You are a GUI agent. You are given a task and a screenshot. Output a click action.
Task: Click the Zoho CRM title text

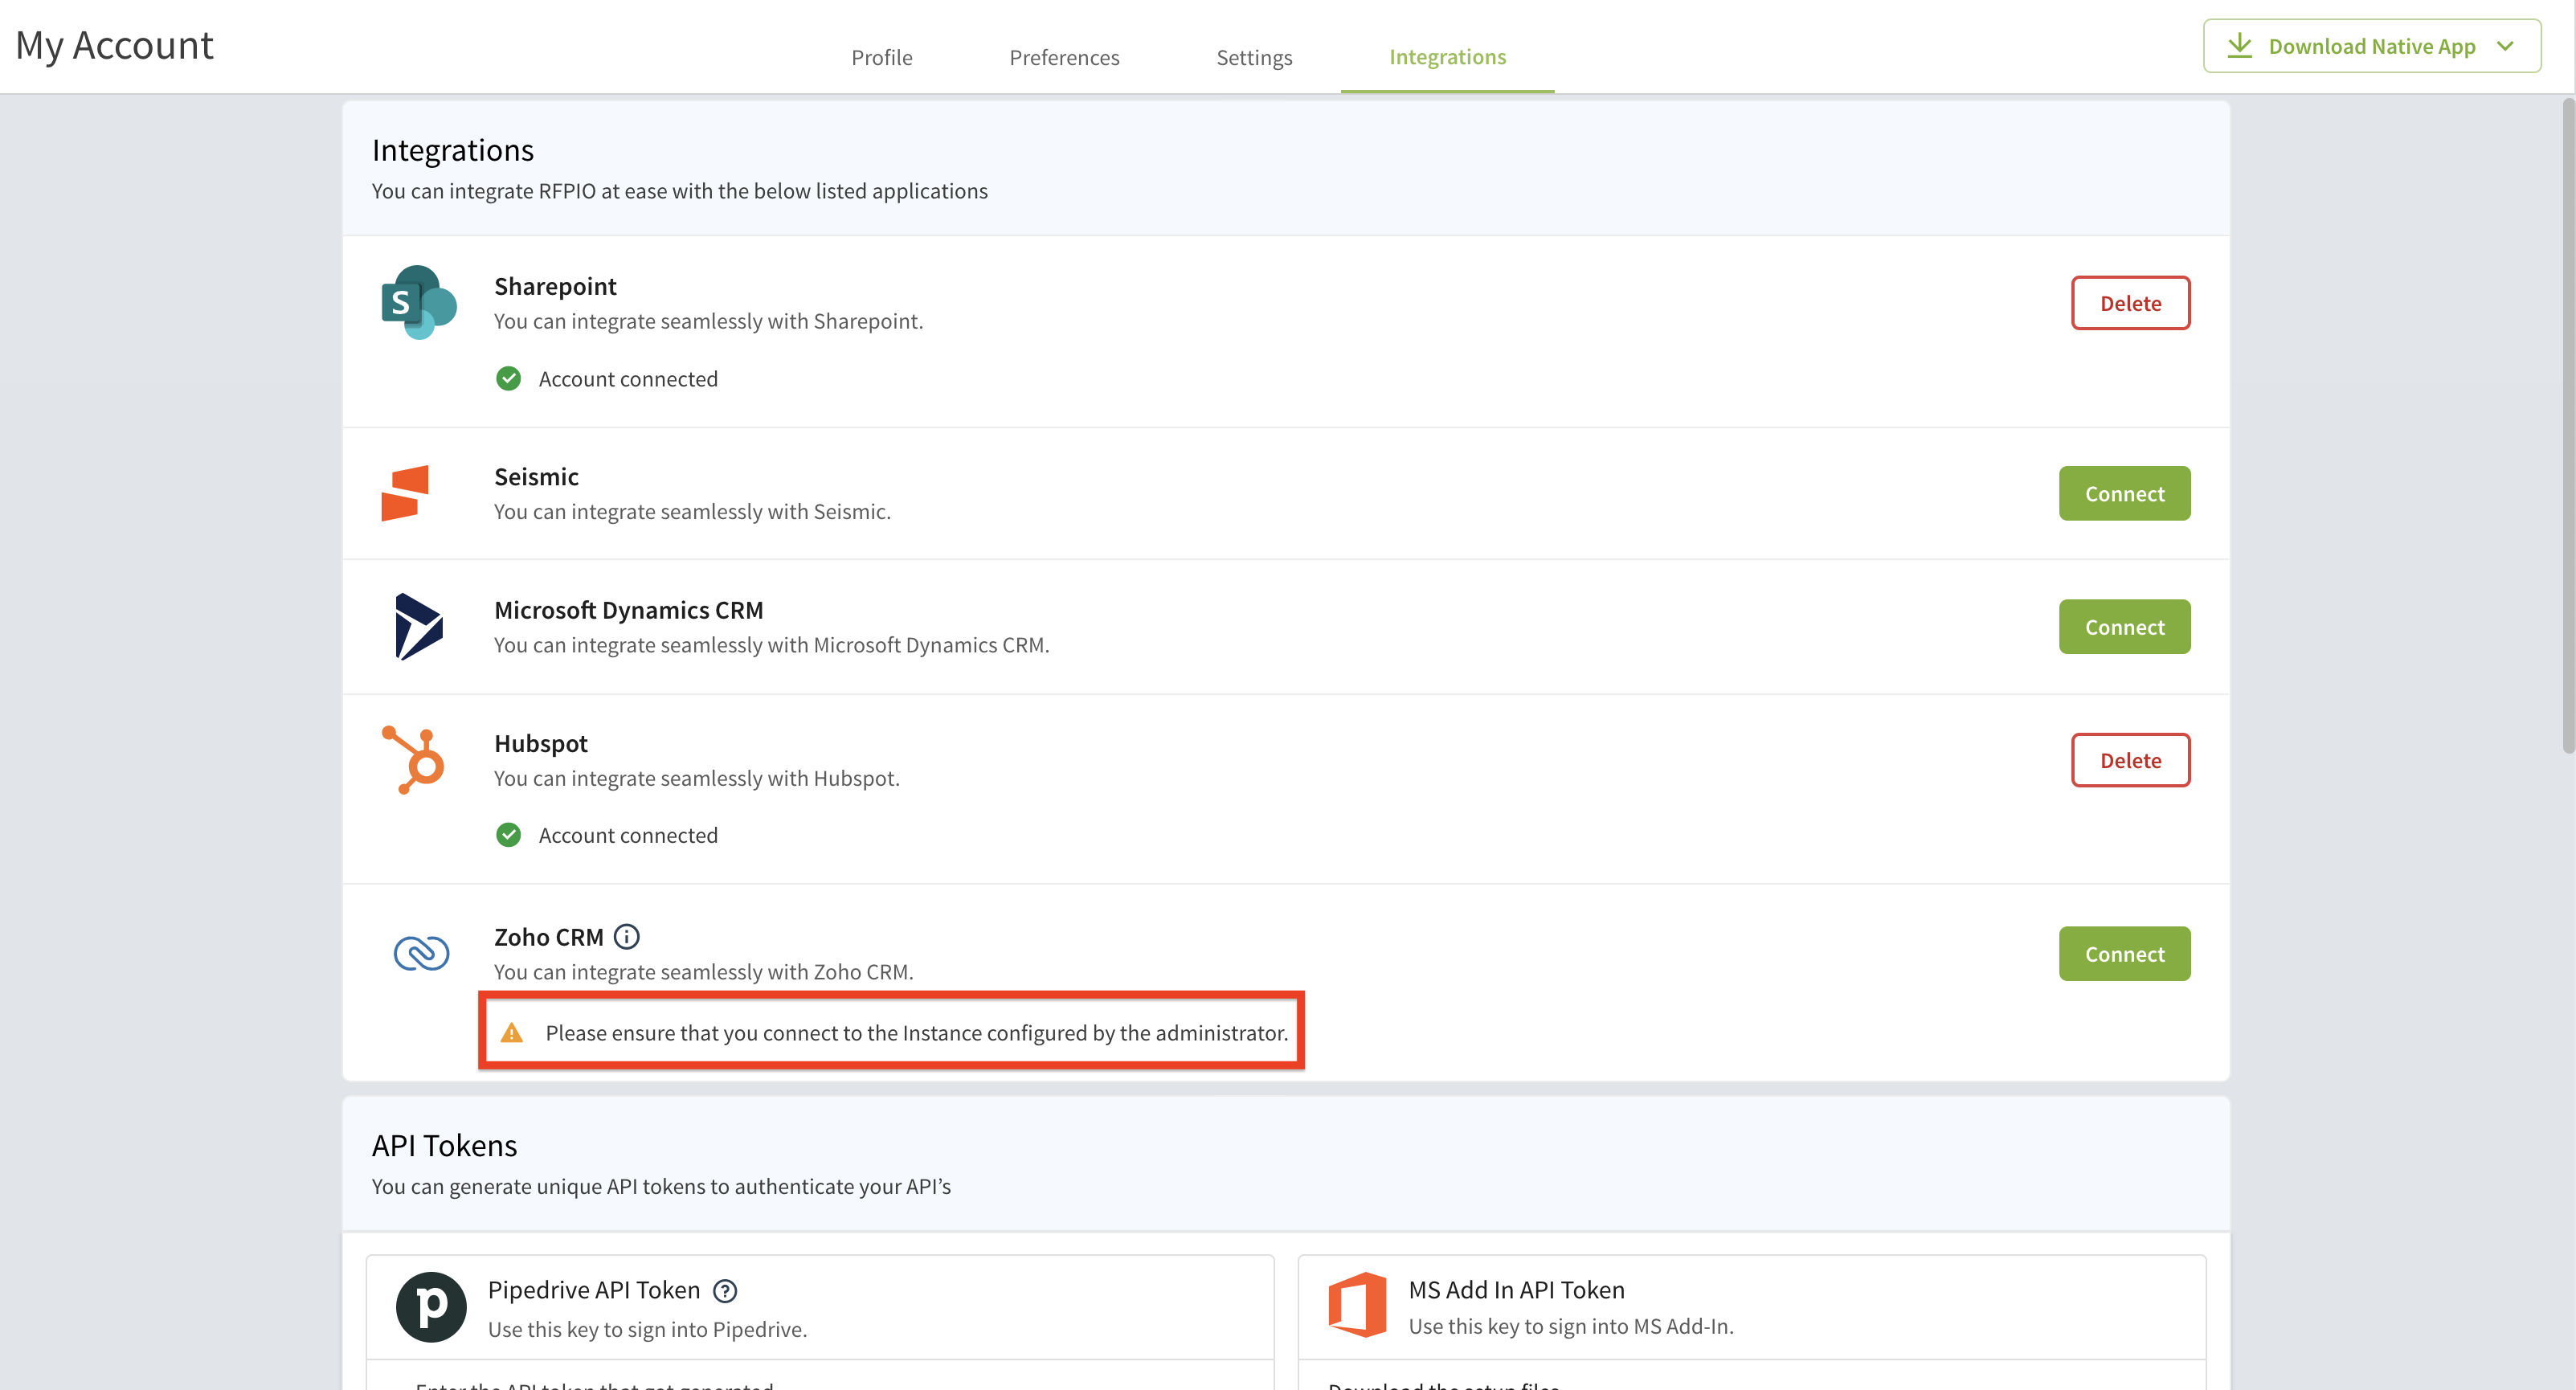coord(549,937)
